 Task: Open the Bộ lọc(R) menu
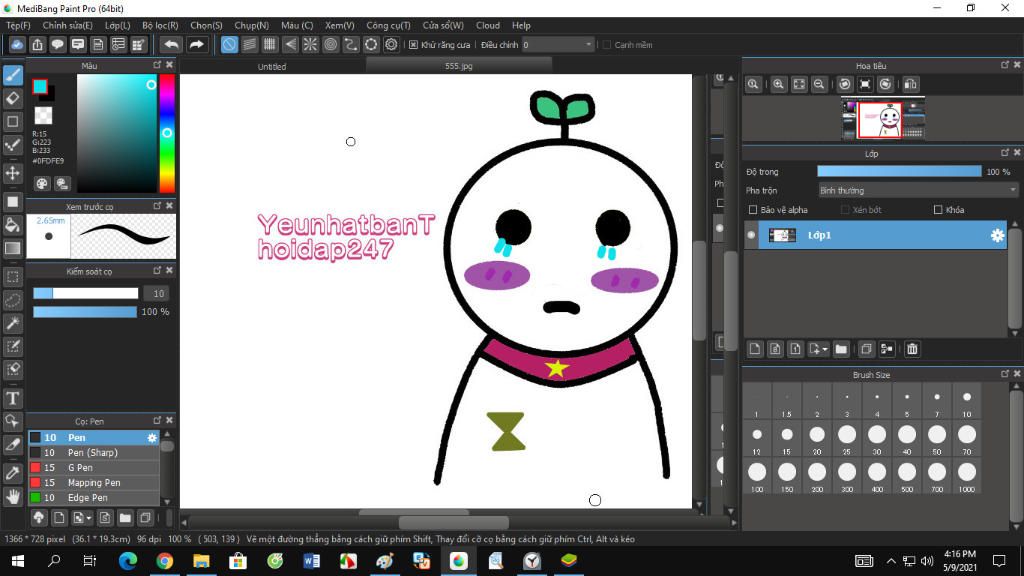[160, 25]
